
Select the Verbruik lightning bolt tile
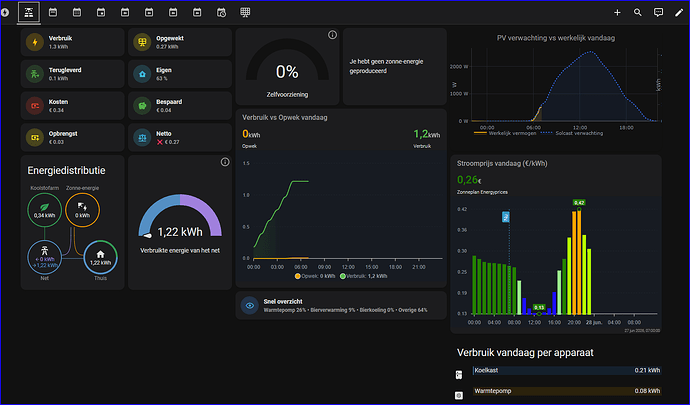pyautogui.click(x=73, y=42)
